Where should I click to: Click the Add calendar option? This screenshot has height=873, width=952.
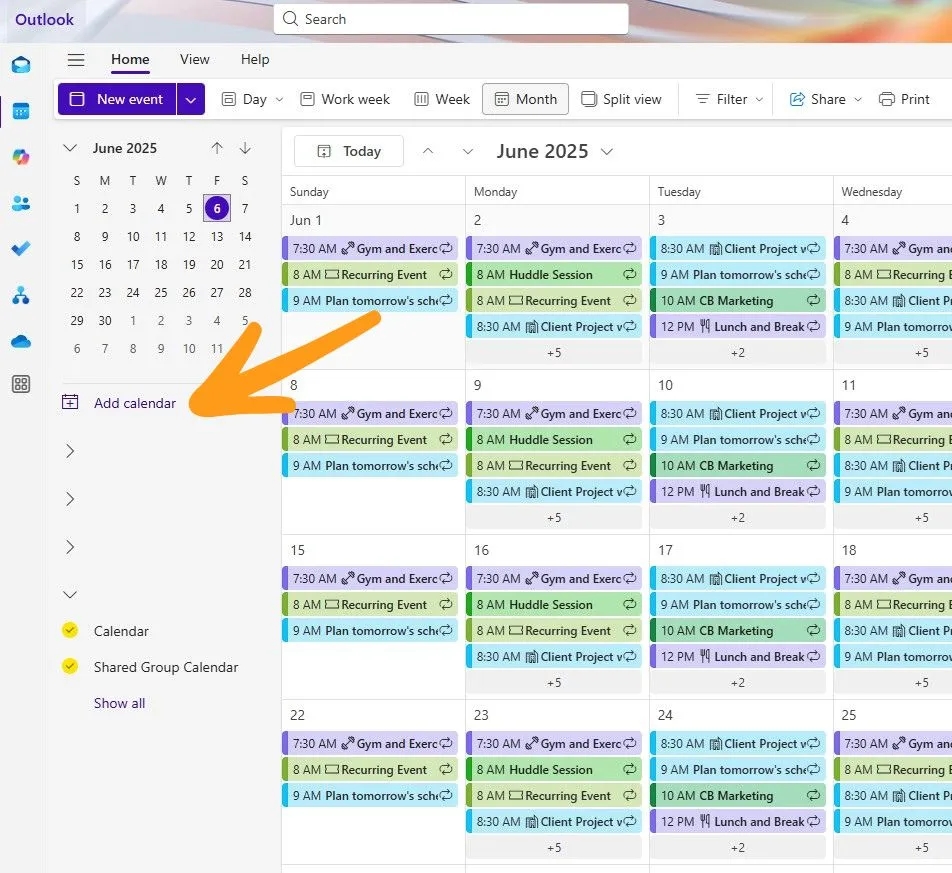point(134,403)
